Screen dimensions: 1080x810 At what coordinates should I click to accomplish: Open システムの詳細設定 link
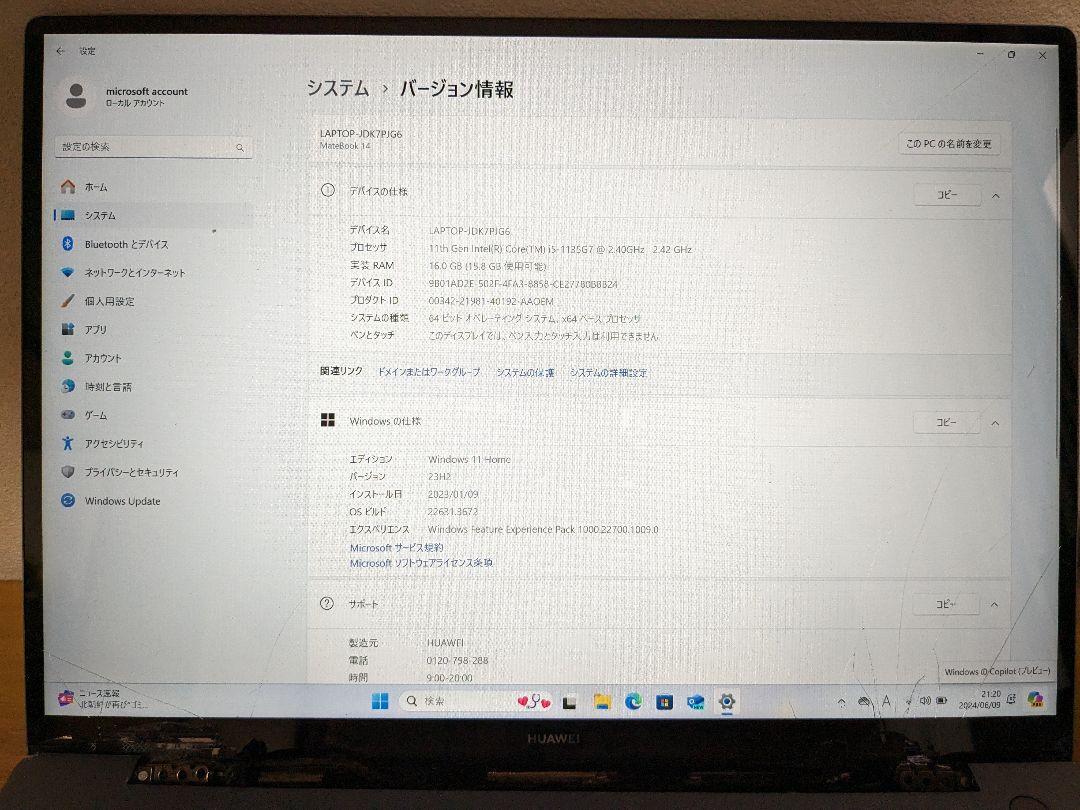coord(608,373)
